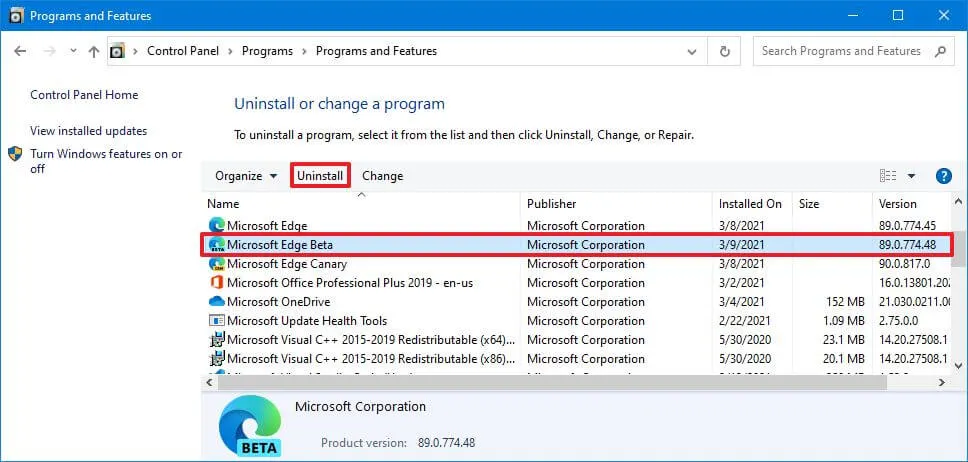Viewport: 968px width, 462px height.
Task: Expand the address bar history dropdown
Action: (692, 51)
